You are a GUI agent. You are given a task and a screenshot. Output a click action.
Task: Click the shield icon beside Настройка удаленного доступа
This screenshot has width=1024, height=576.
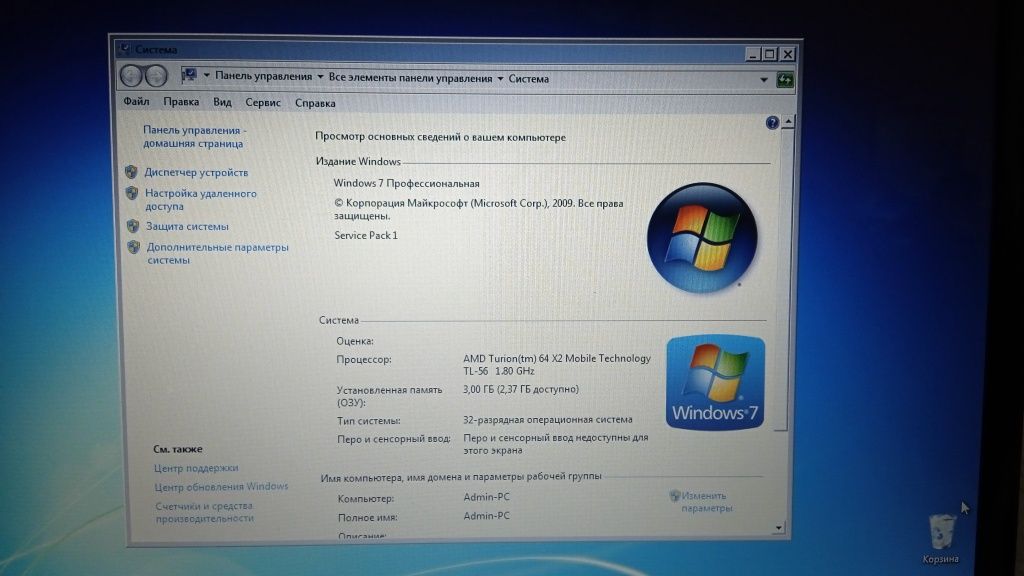pyautogui.click(x=132, y=193)
